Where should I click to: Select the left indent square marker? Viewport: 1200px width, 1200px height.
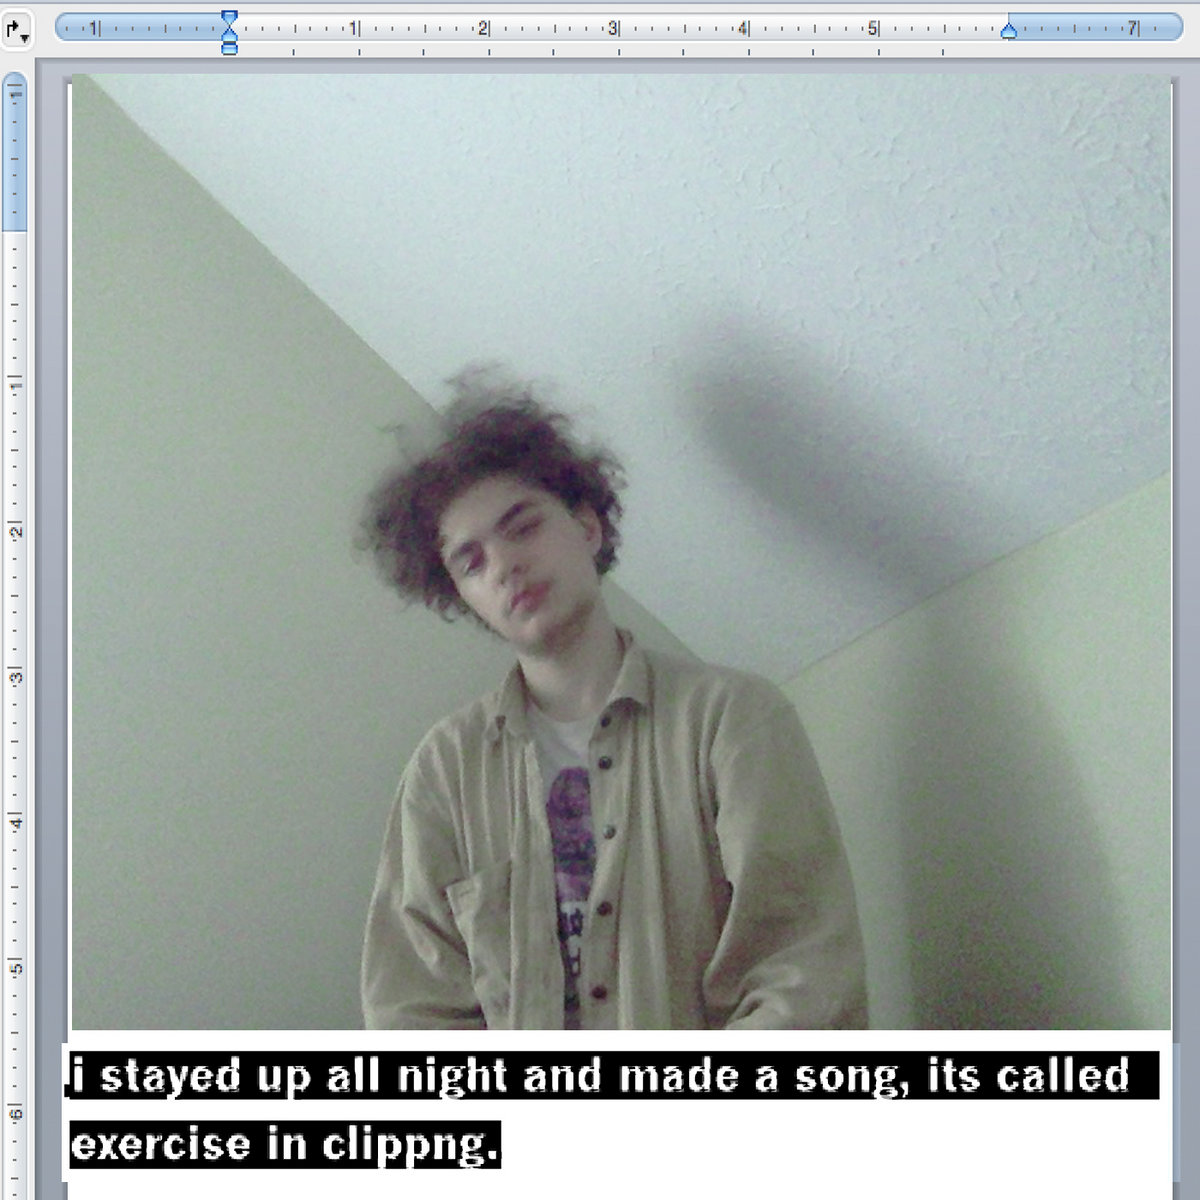(x=229, y=48)
